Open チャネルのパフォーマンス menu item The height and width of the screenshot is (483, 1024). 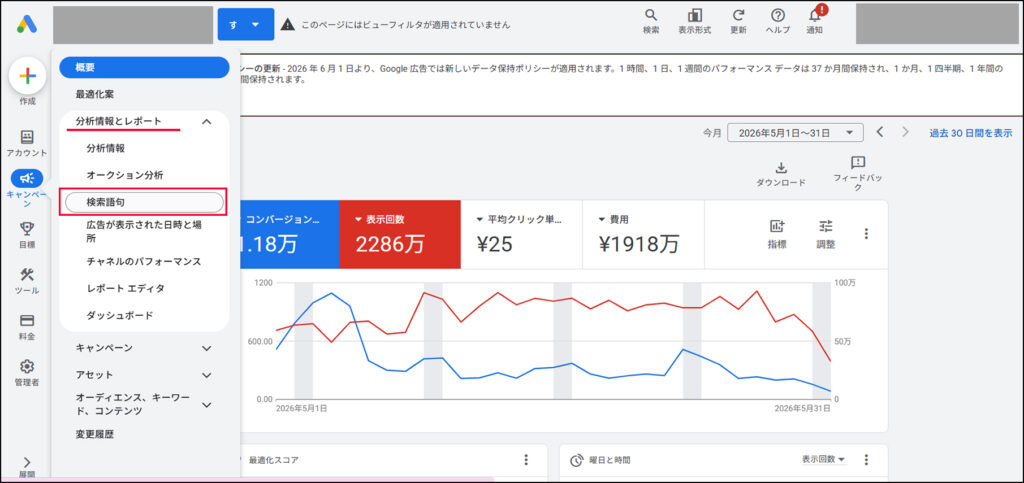tap(144, 261)
